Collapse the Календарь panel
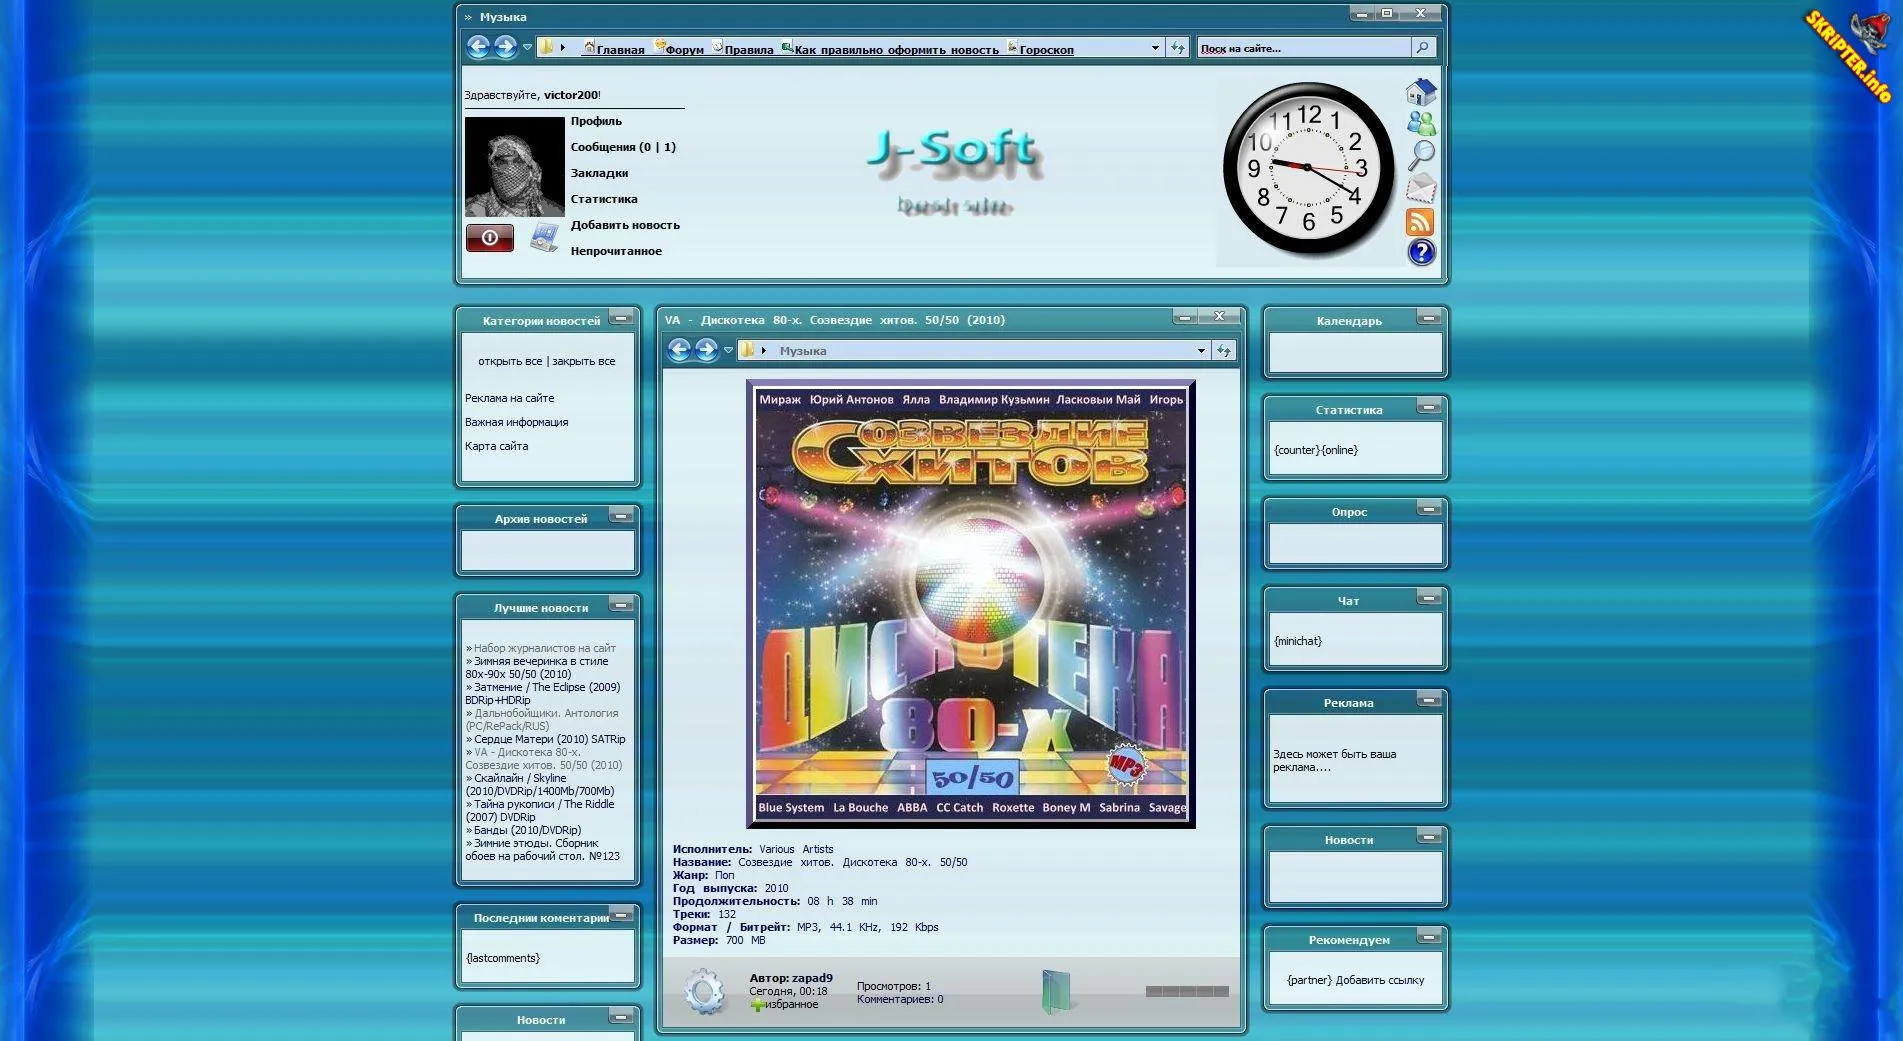This screenshot has height=1041, width=1903. click(1429, 318)
